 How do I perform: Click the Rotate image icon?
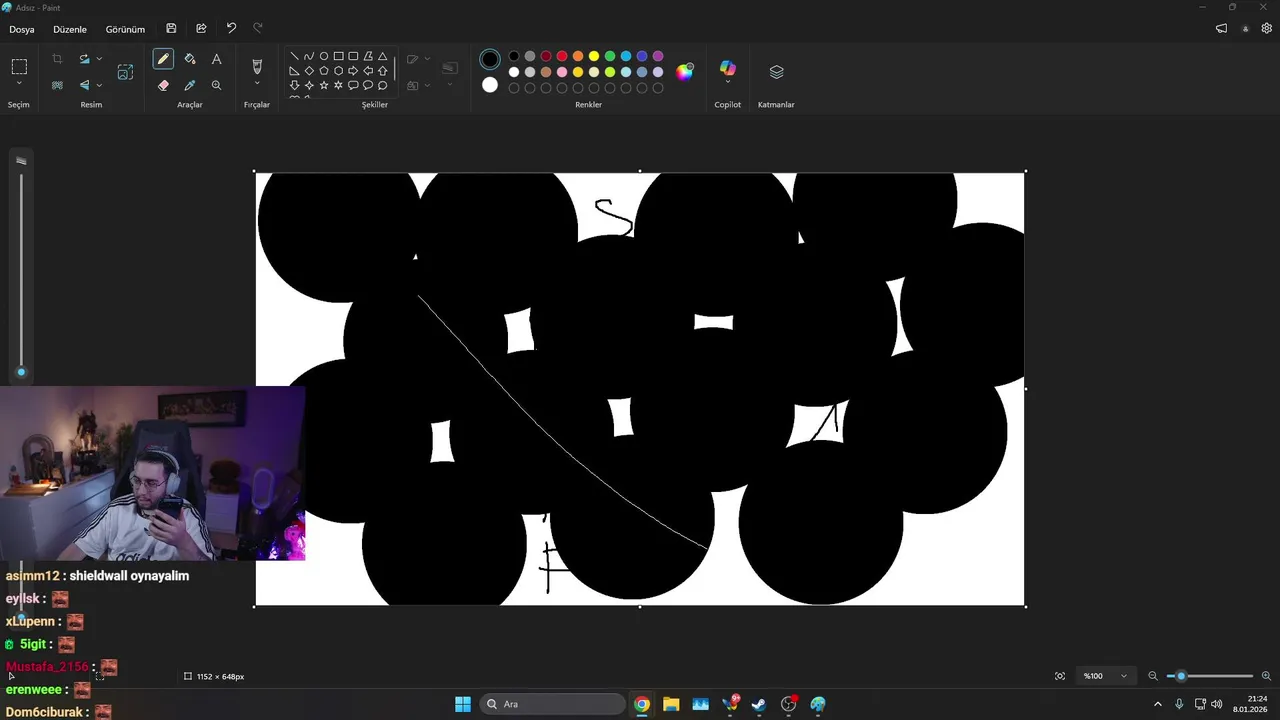tap(84, 59)
